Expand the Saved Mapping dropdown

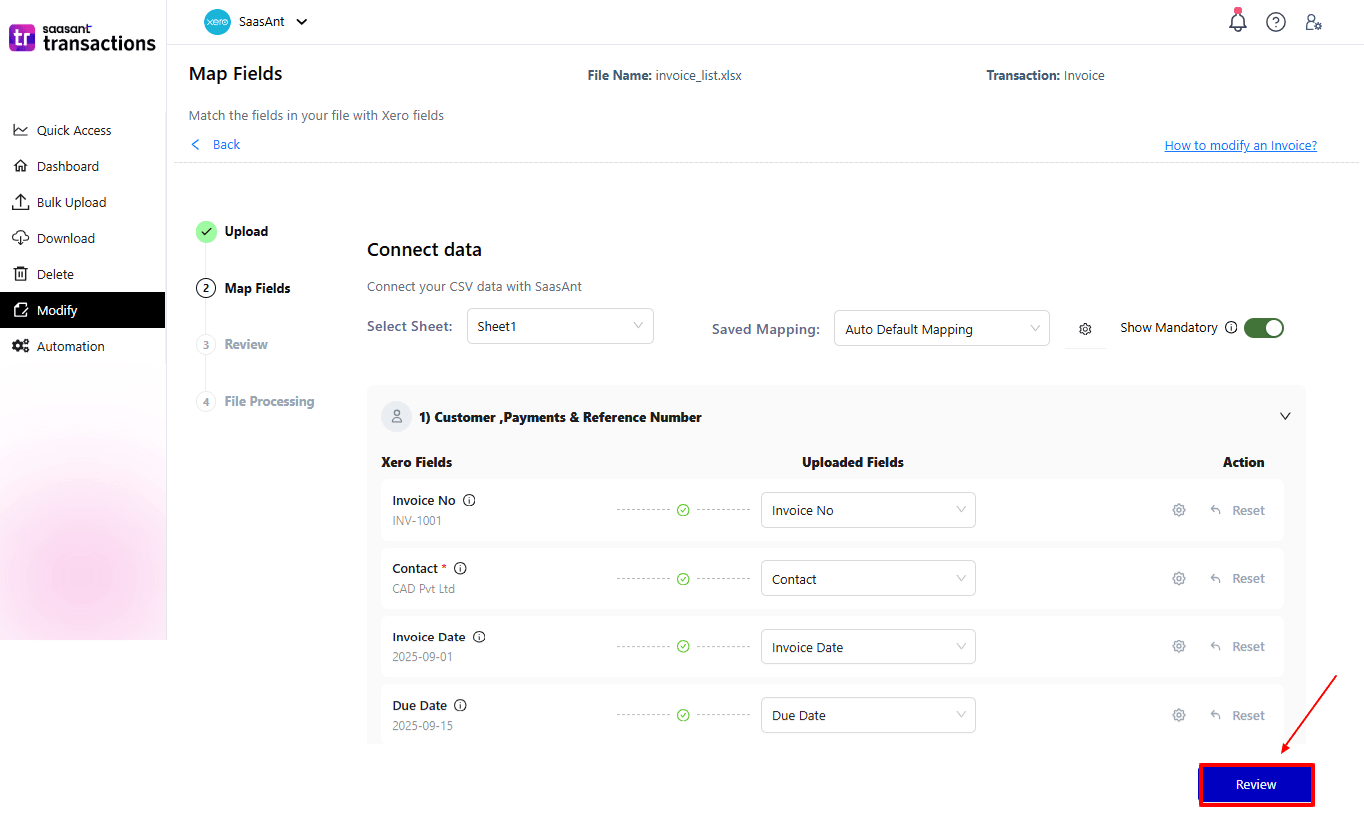(x=941, y=329)
